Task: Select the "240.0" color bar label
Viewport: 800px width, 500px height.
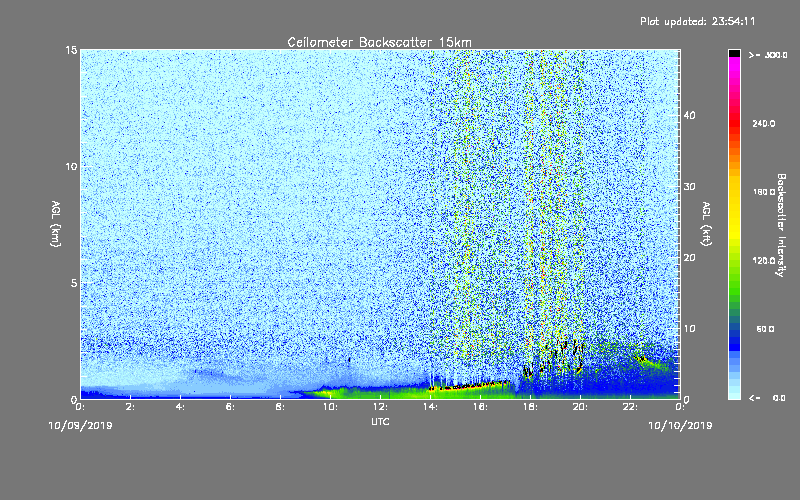Action: pos(764,123)
